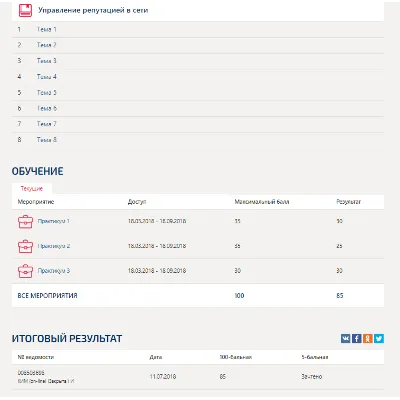Share result via the Facebook icon
This screenshot has width=400, height=400.
(x=357, y=339)
